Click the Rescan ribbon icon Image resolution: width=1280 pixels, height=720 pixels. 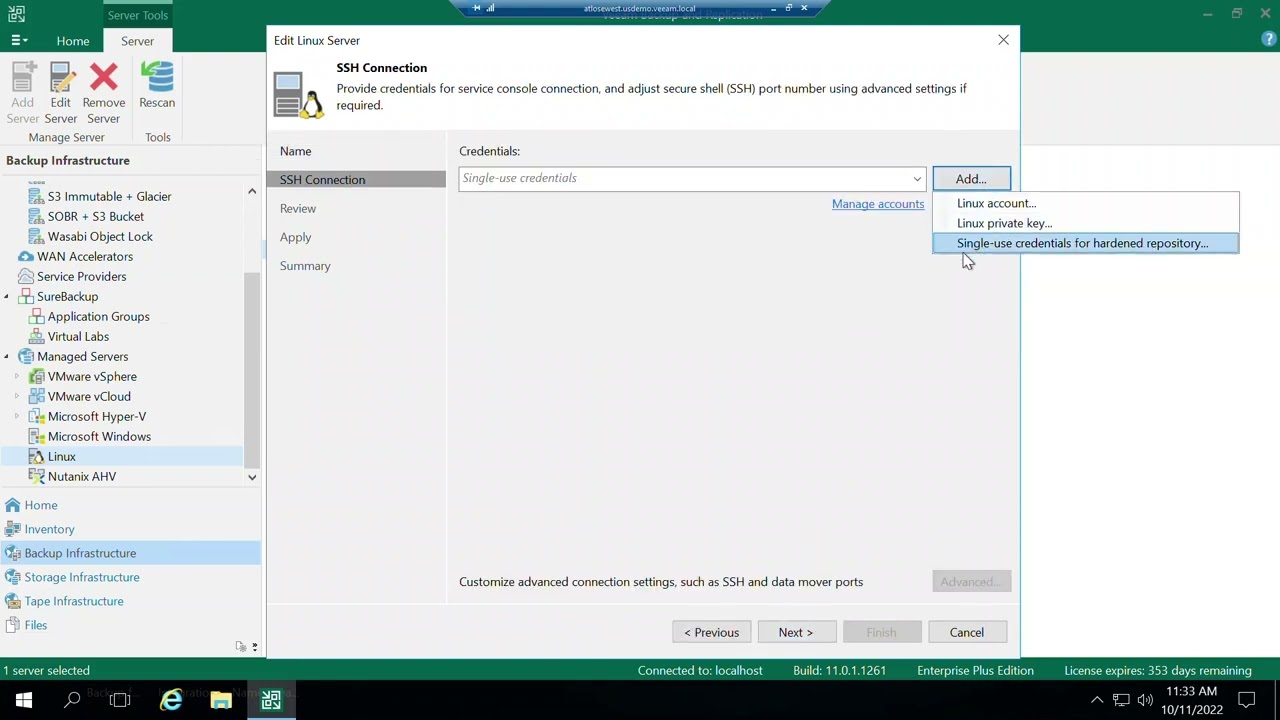click(x=157, y=78)
